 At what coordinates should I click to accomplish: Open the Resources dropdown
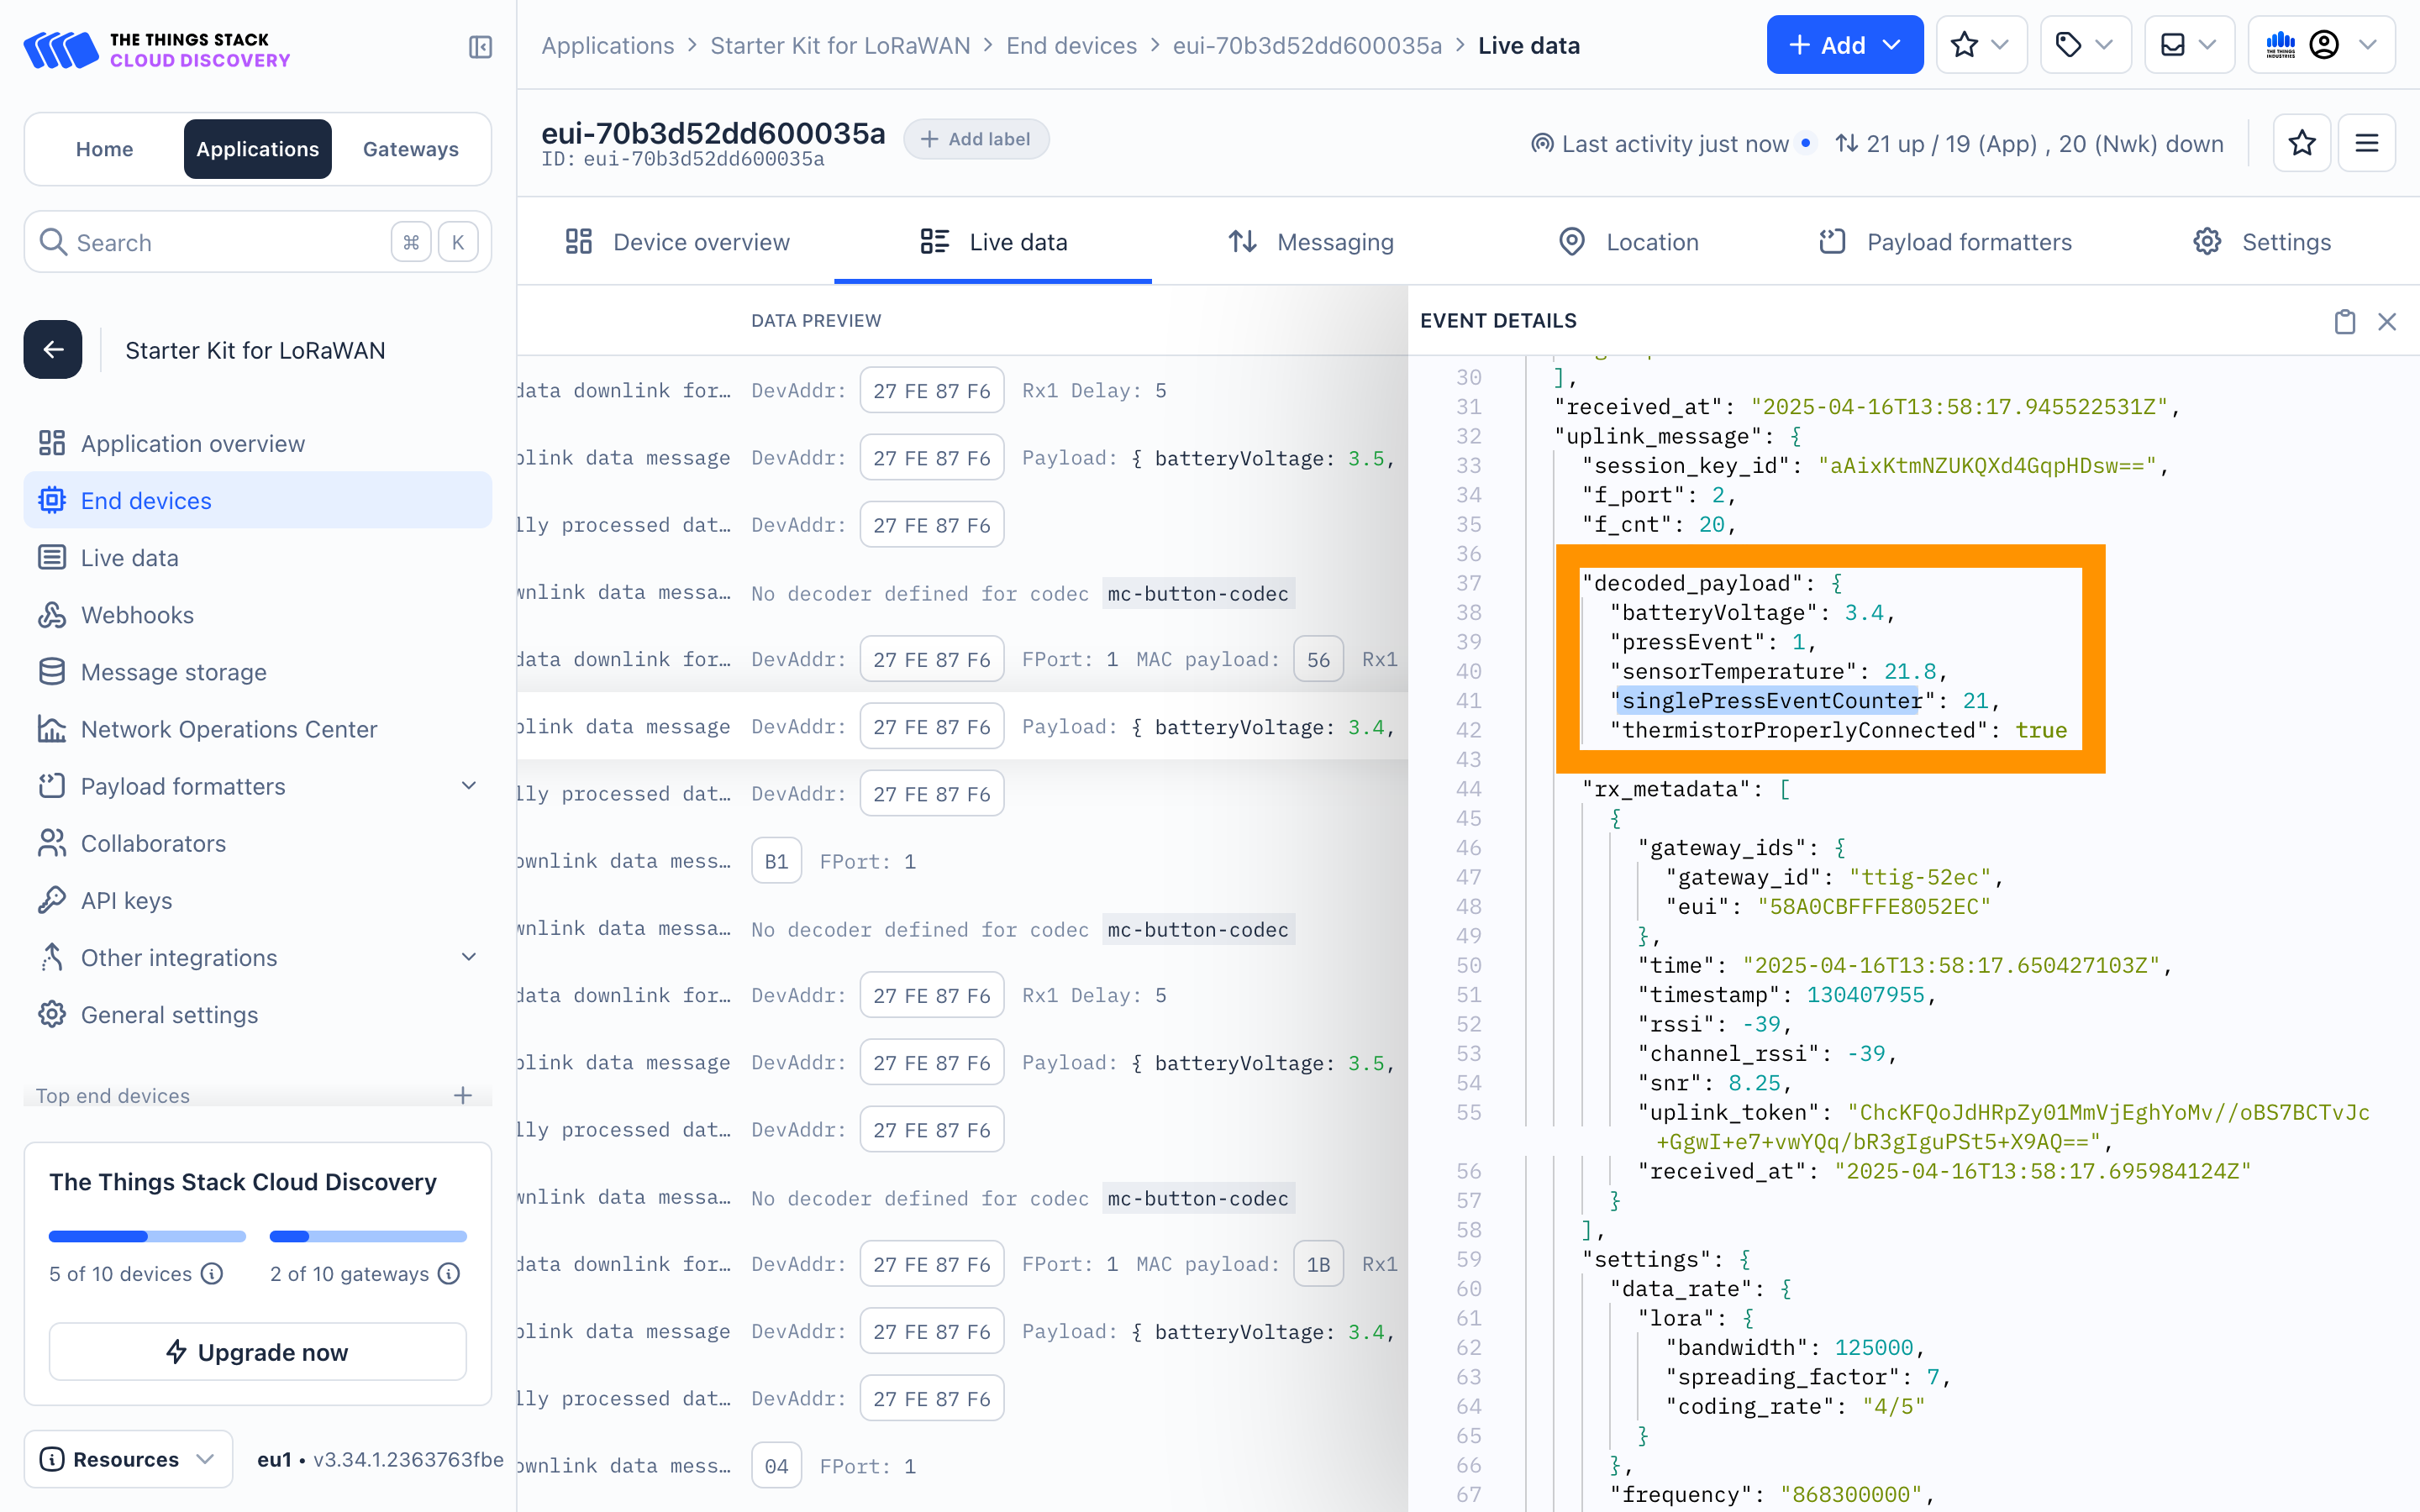(x=128, y=1458)
